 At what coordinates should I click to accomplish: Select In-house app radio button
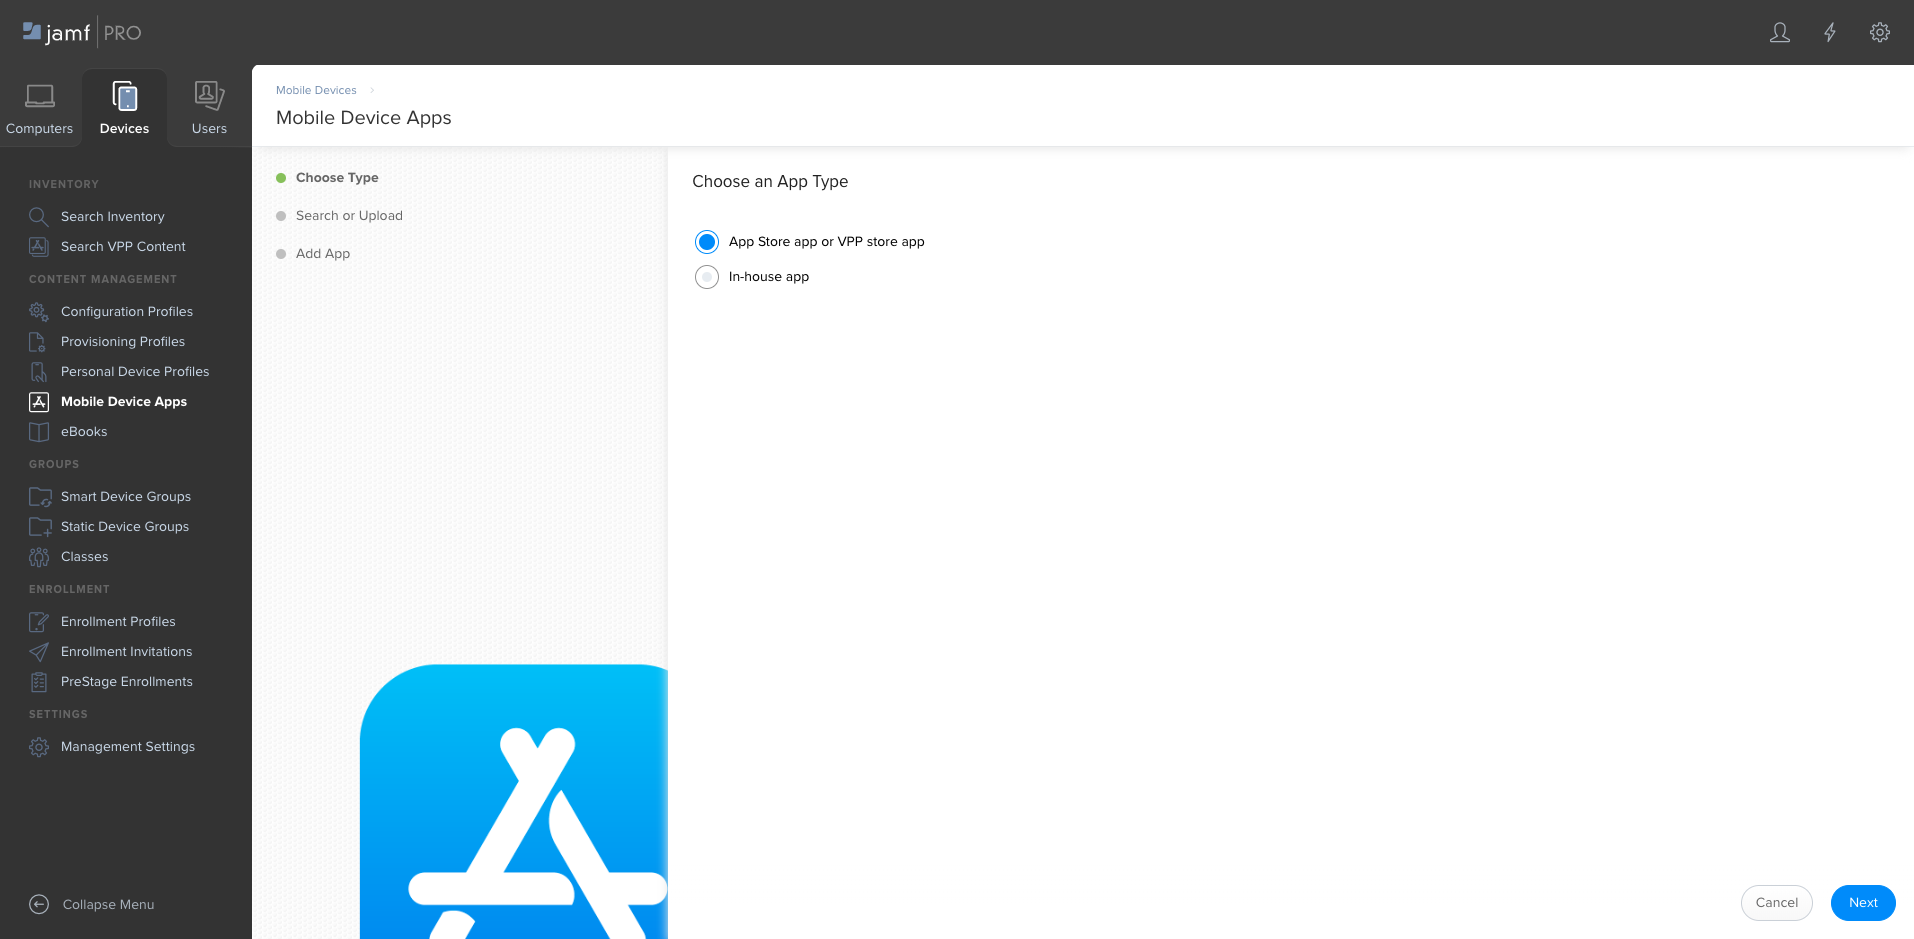(x=707, y=277)
